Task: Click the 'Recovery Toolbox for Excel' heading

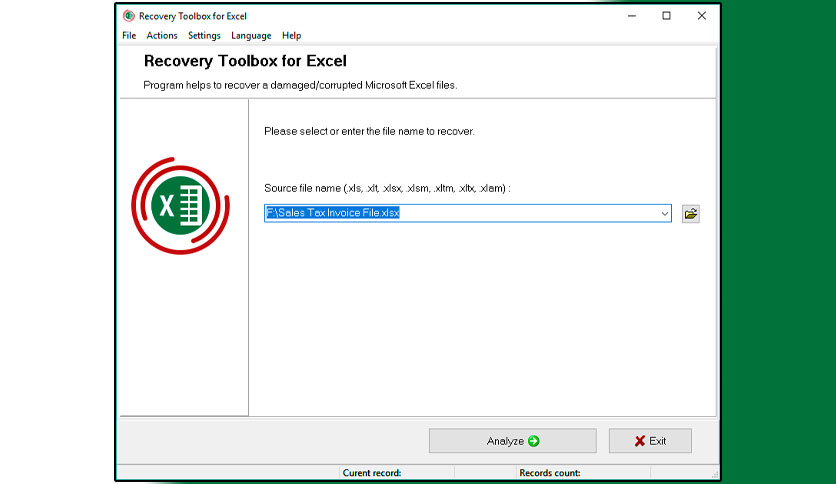Action: [x=245, y=61]
